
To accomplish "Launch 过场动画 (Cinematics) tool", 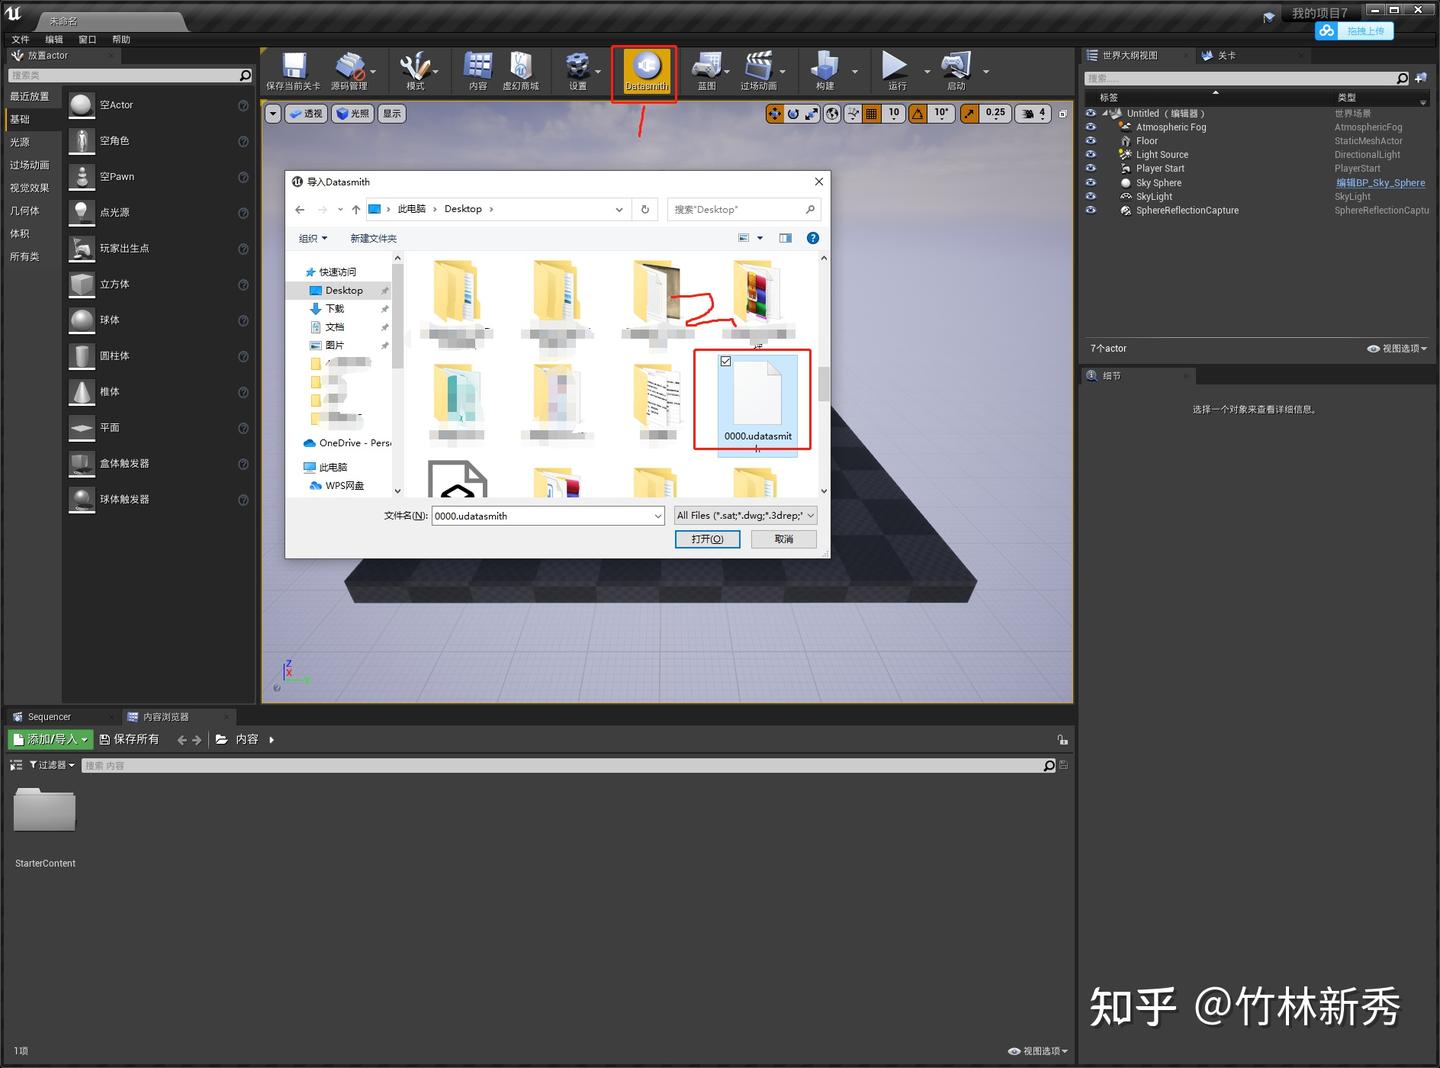I will [761, 70].
